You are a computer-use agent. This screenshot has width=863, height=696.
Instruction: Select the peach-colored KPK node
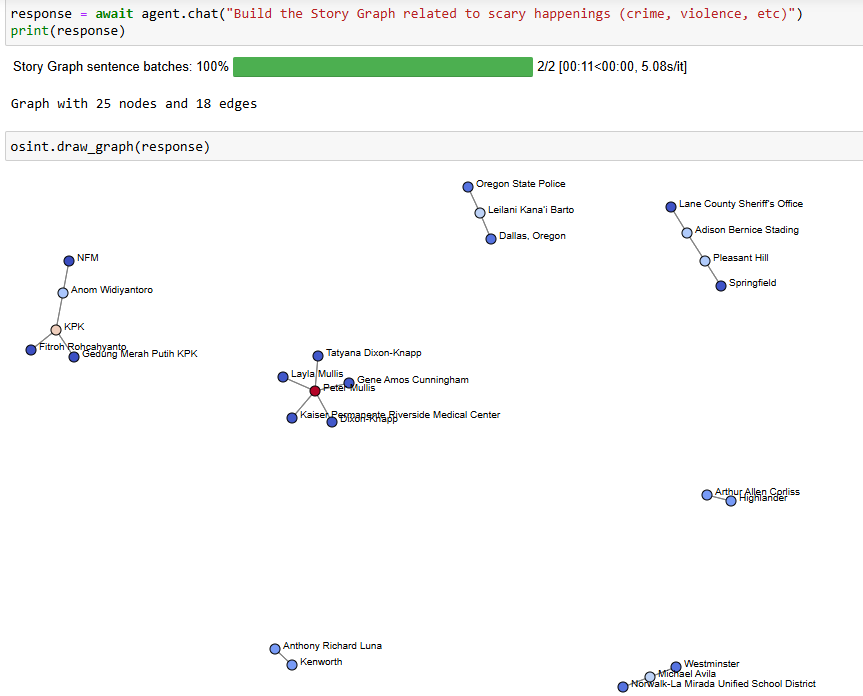click(x=56, y=330)
